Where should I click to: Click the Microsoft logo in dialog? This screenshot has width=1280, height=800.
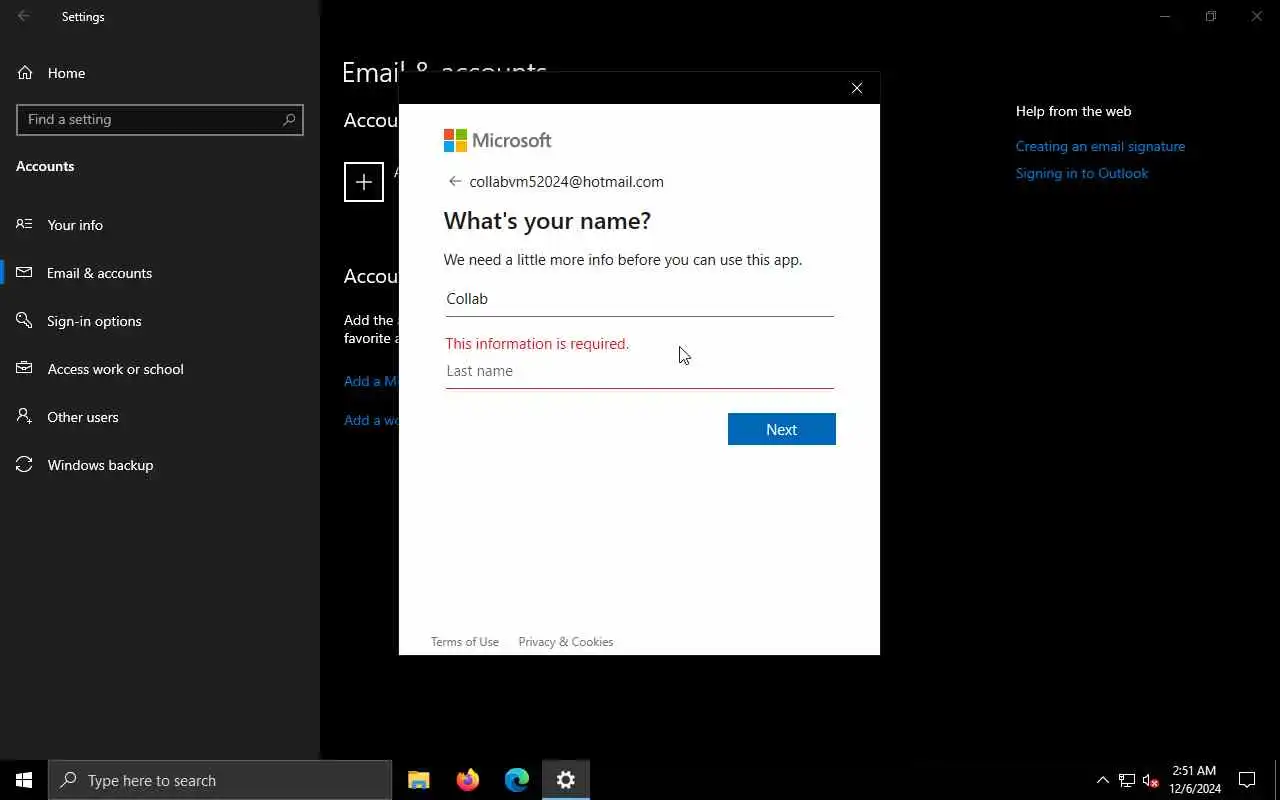tap(498, 140)
